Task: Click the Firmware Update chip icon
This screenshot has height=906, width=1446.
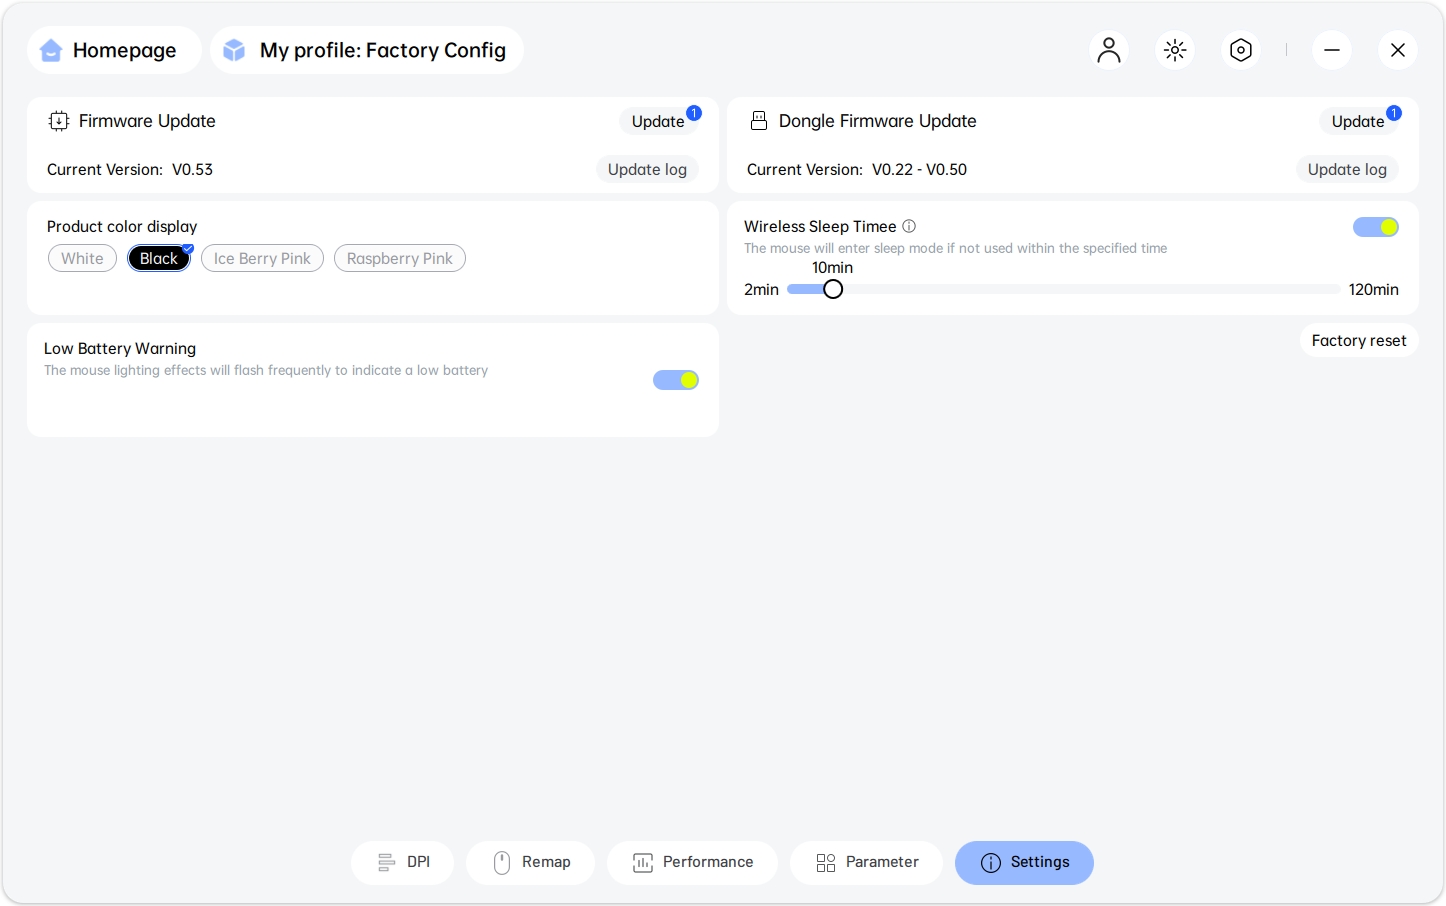Action: click(59, 121)
